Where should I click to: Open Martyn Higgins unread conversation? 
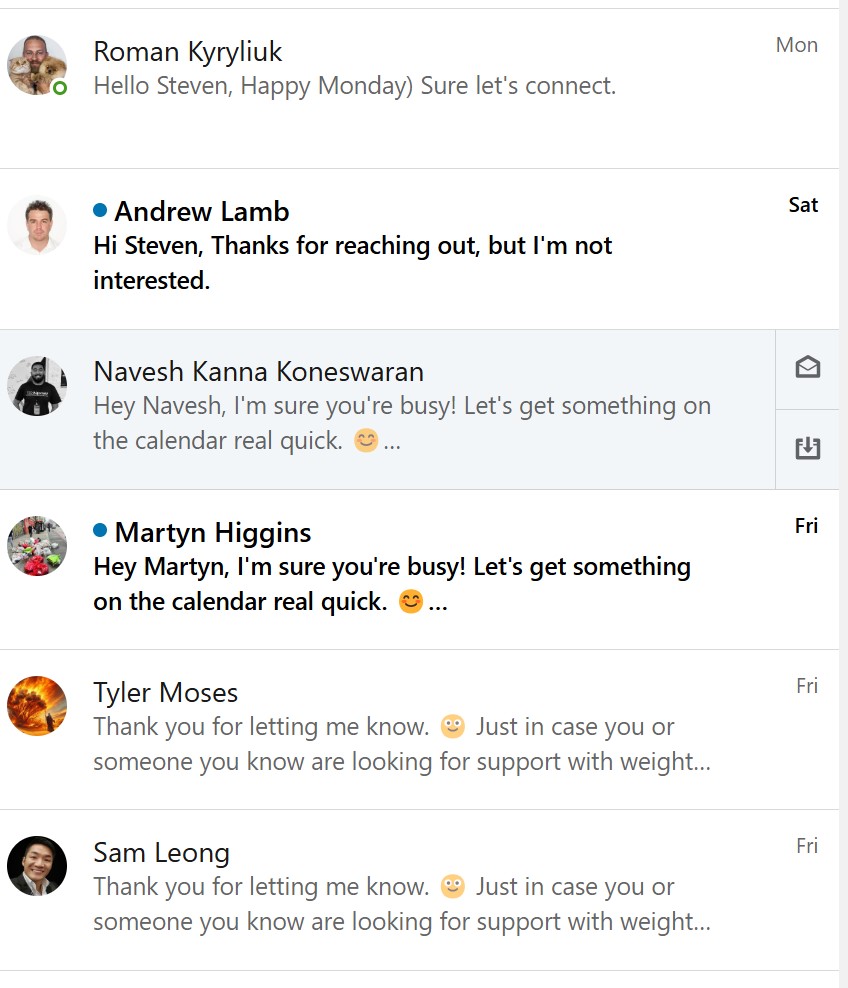click(419, 570)
